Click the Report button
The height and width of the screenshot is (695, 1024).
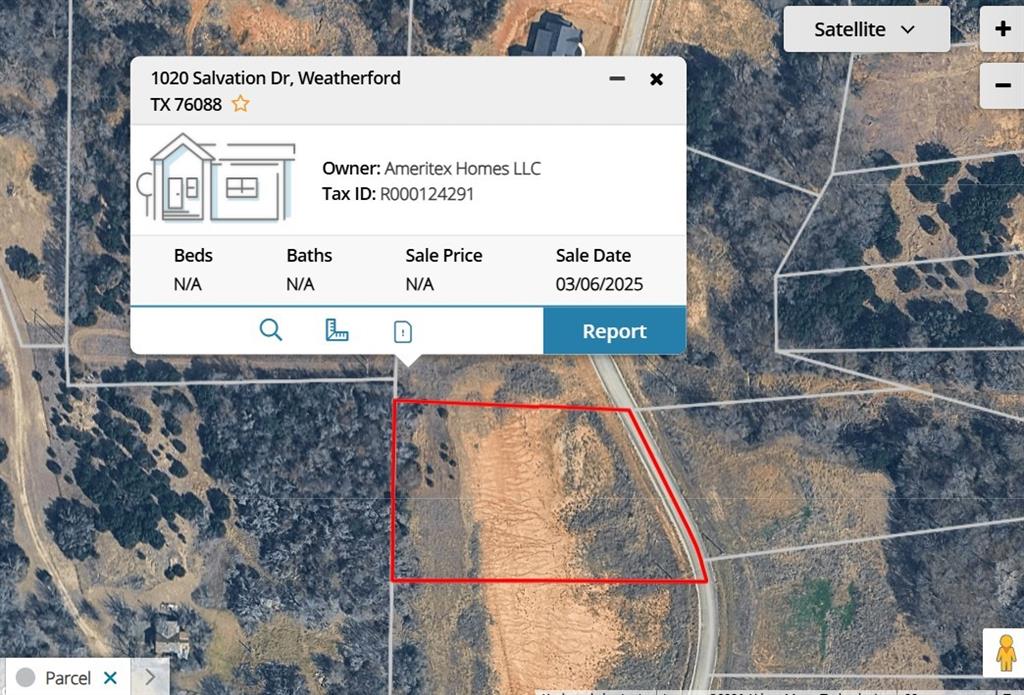tap(614, 331)
